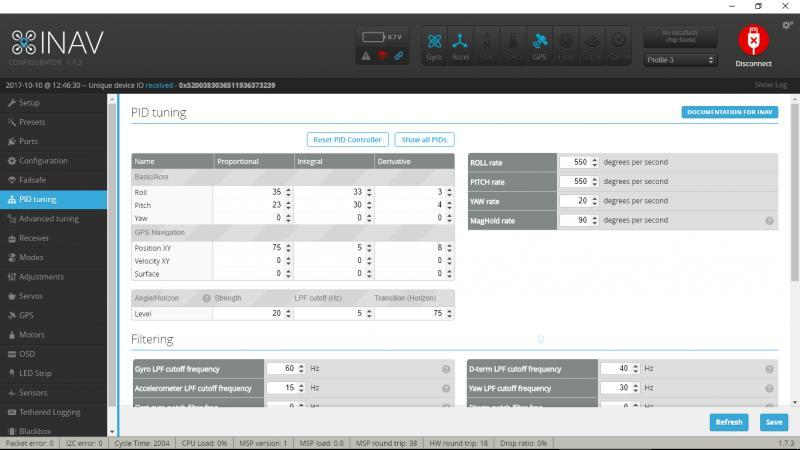Viewport: 800px width, 450px height.
Task: Click the red Disconnect USB icon
Action: point(754,40)
